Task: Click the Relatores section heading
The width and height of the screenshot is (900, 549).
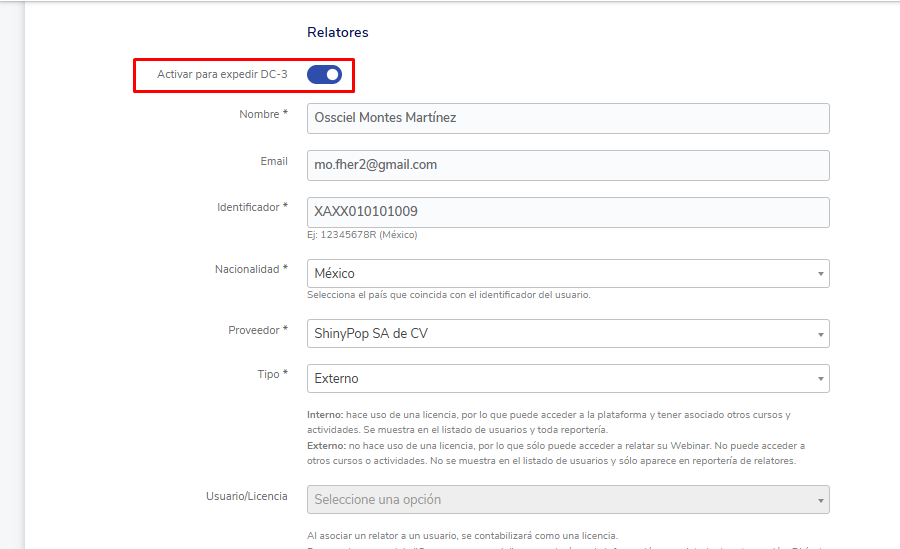Action: (337, 32)
